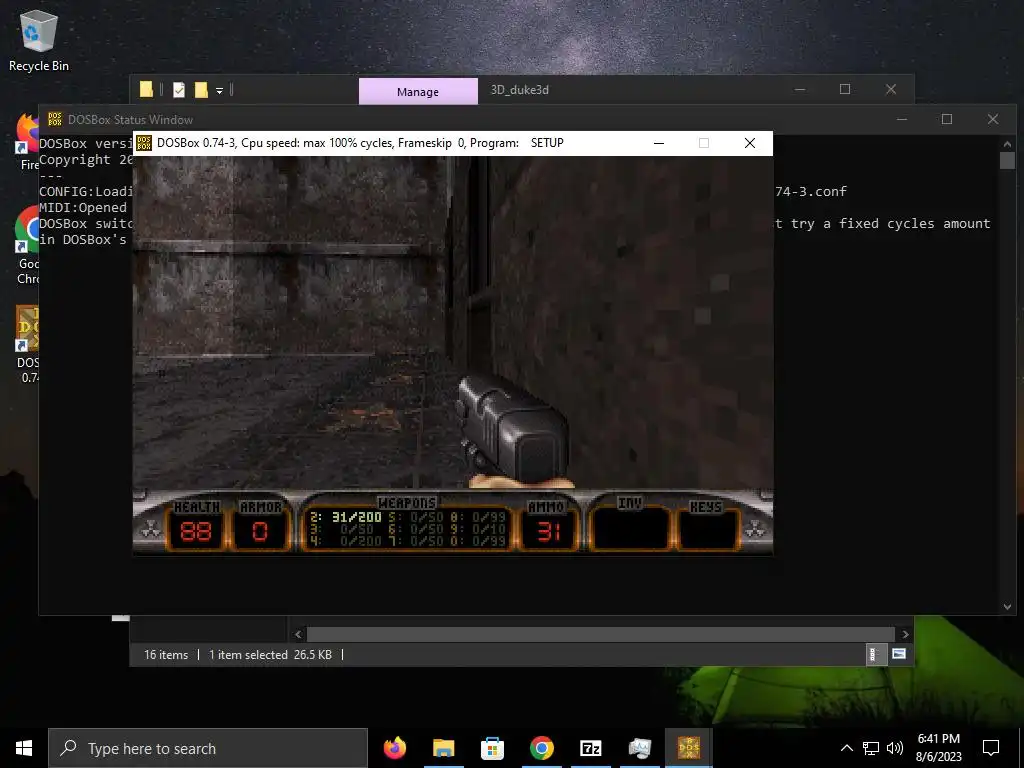Click the Explorer horizontal scrollbar right arrow

(x=905, y=634)
